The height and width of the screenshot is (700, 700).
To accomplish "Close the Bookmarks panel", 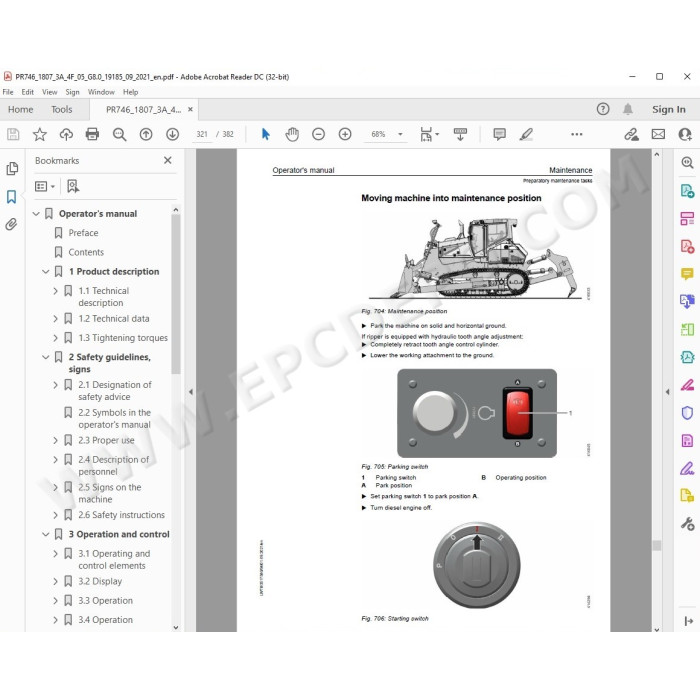I will tap(168, 160).
